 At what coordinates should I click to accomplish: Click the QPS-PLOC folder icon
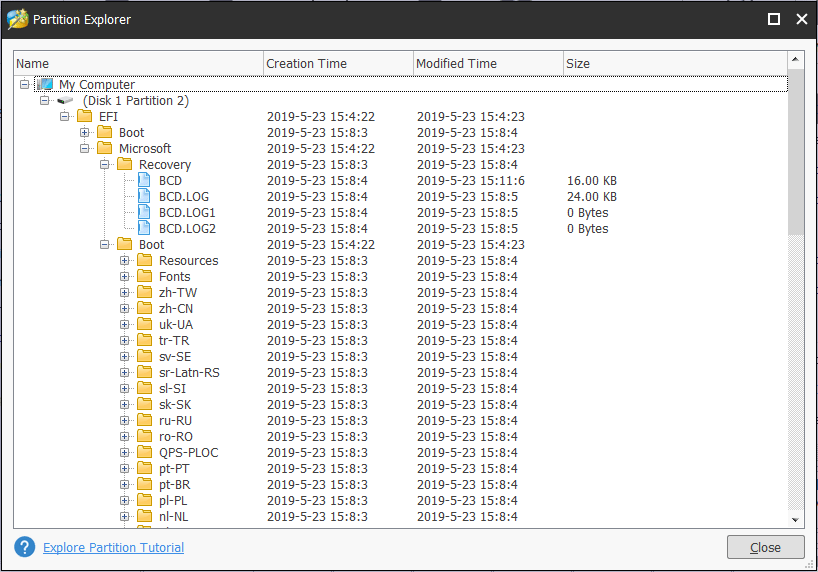pos(145,452)
